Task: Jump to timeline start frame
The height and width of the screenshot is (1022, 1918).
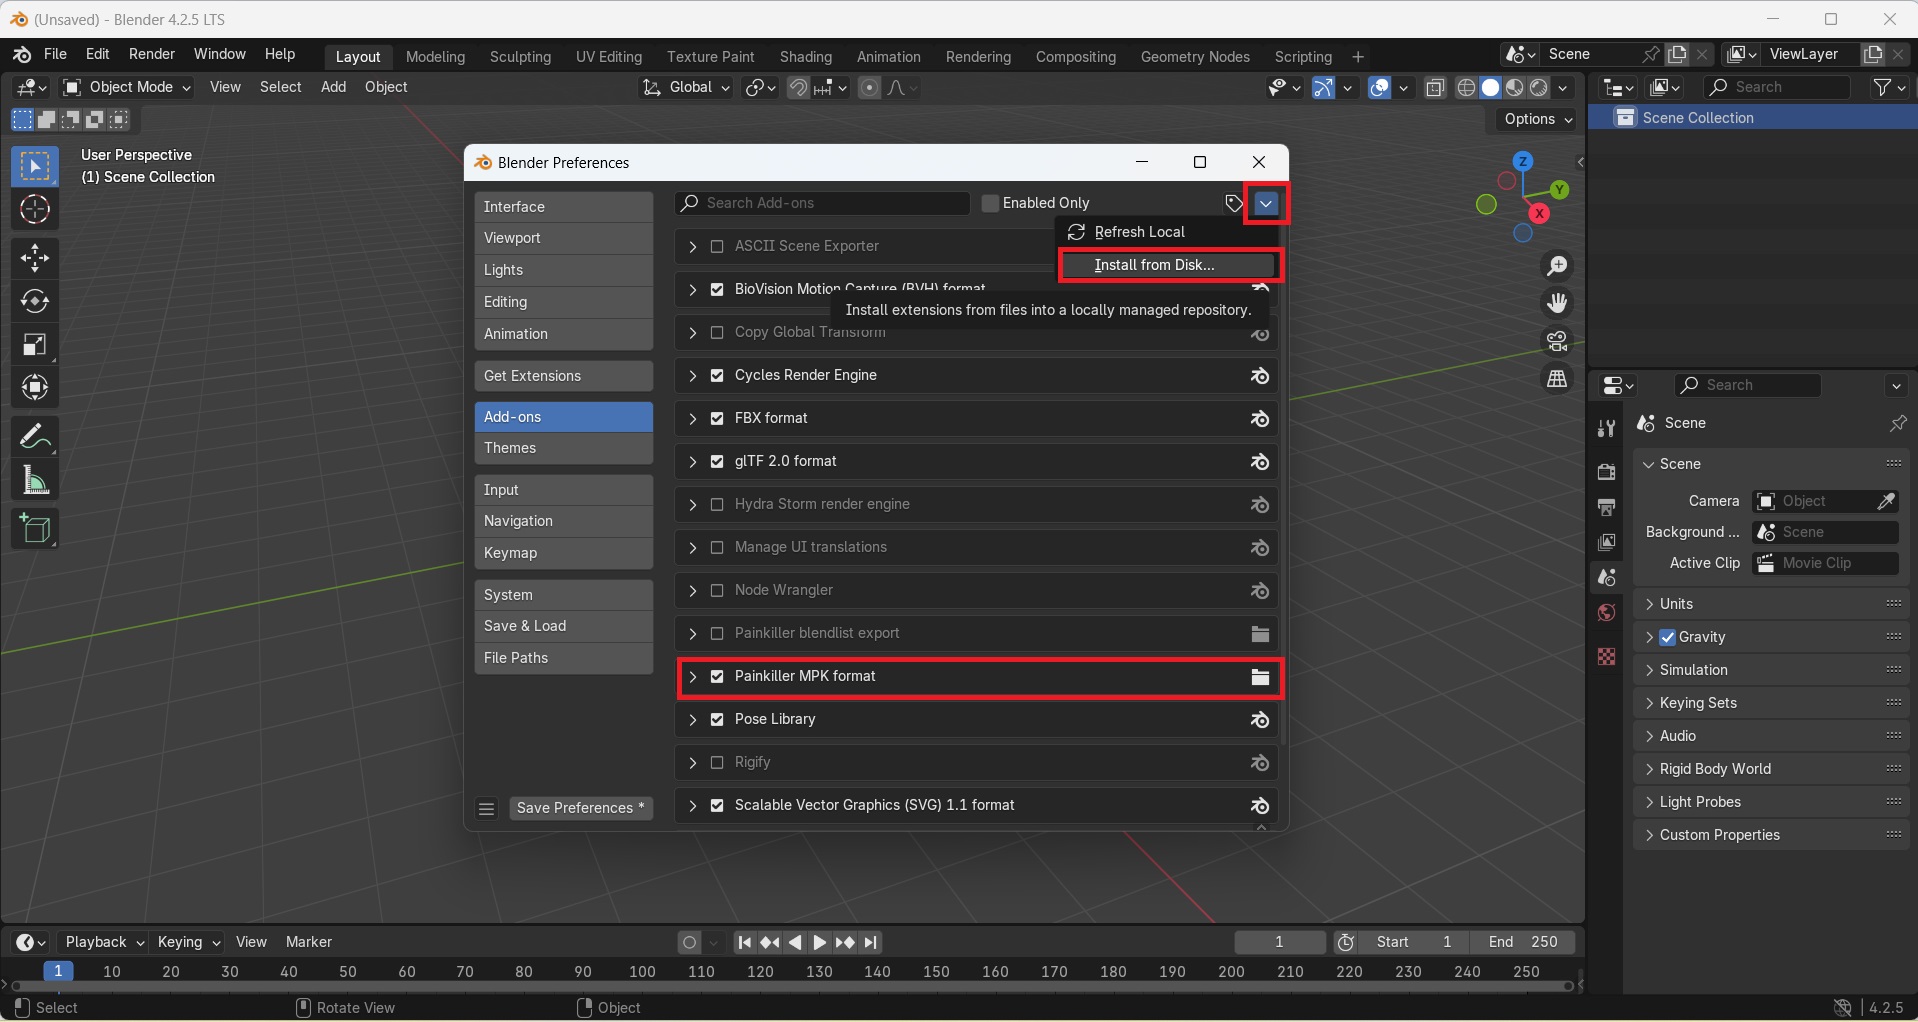Action: (x=744, y=943)
